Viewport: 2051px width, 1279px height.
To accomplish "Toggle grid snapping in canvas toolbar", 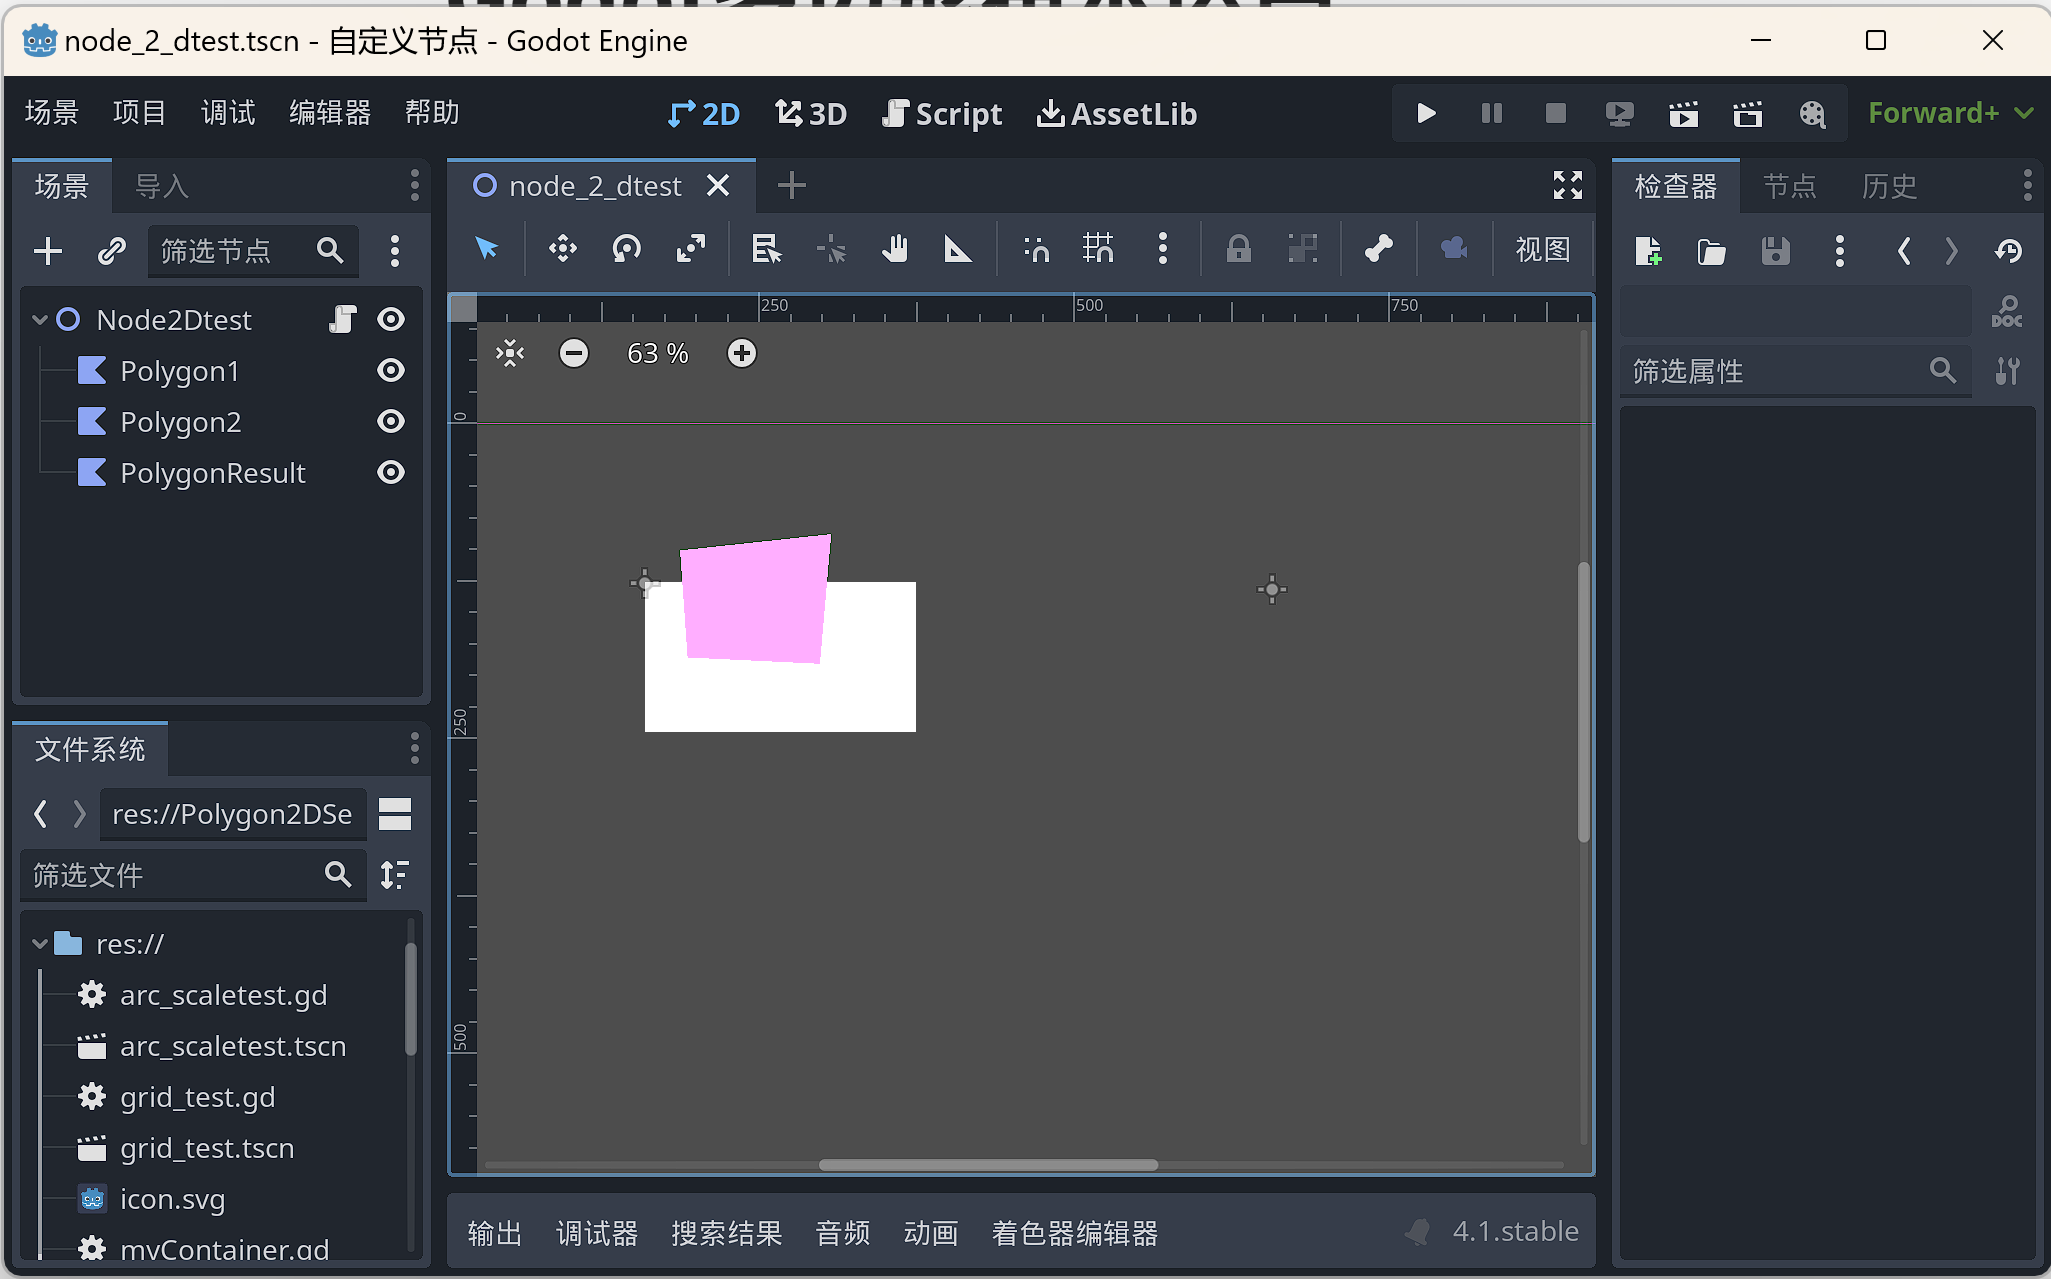I will (1098, 249).
